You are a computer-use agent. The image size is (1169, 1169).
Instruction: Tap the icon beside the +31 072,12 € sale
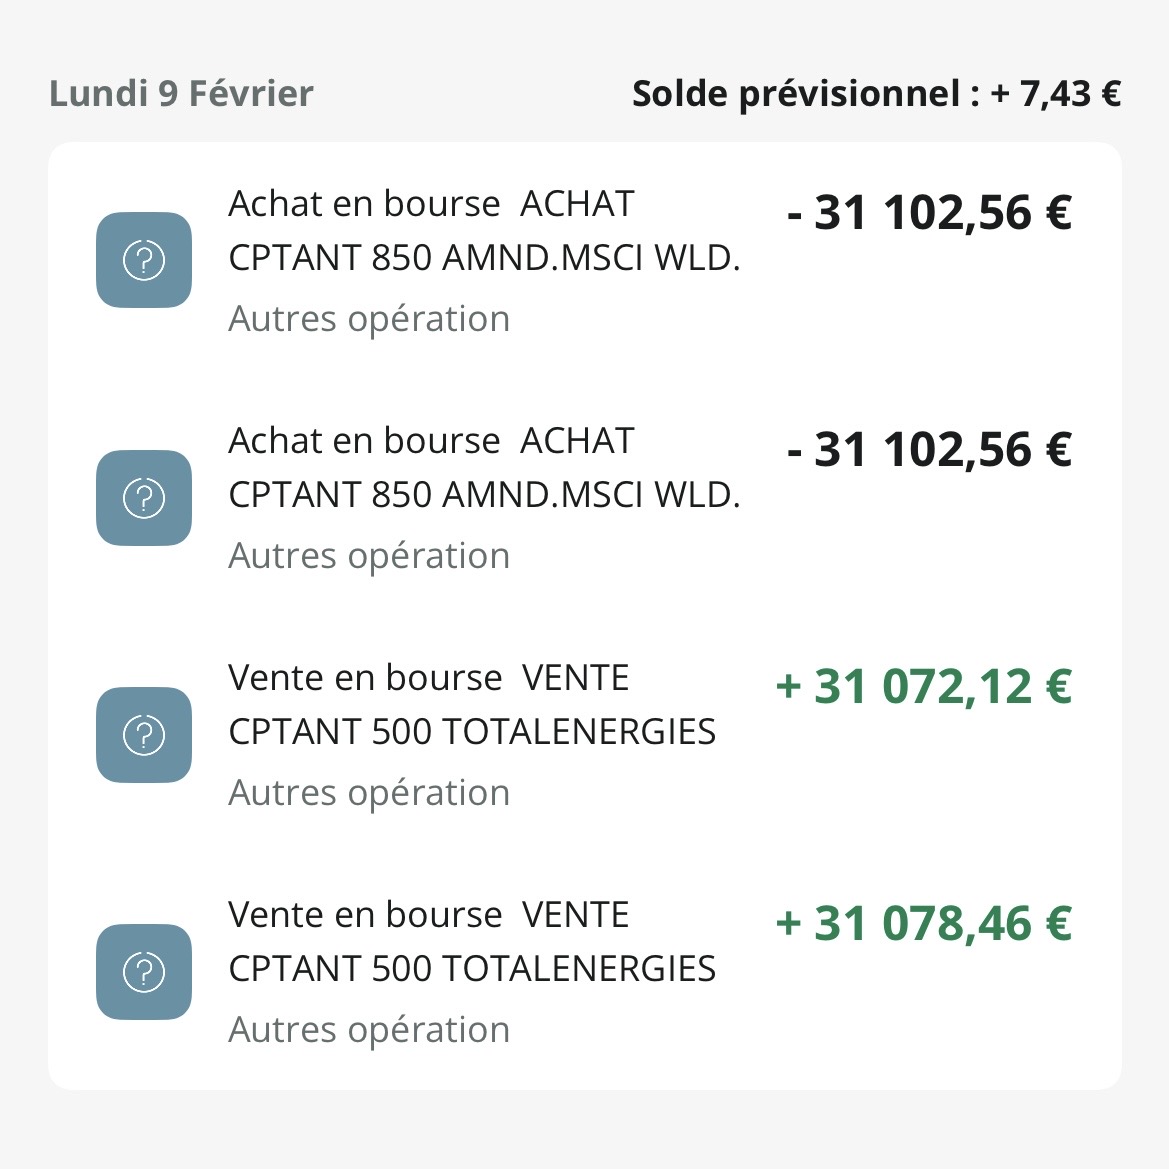click(x=143, y=734)
